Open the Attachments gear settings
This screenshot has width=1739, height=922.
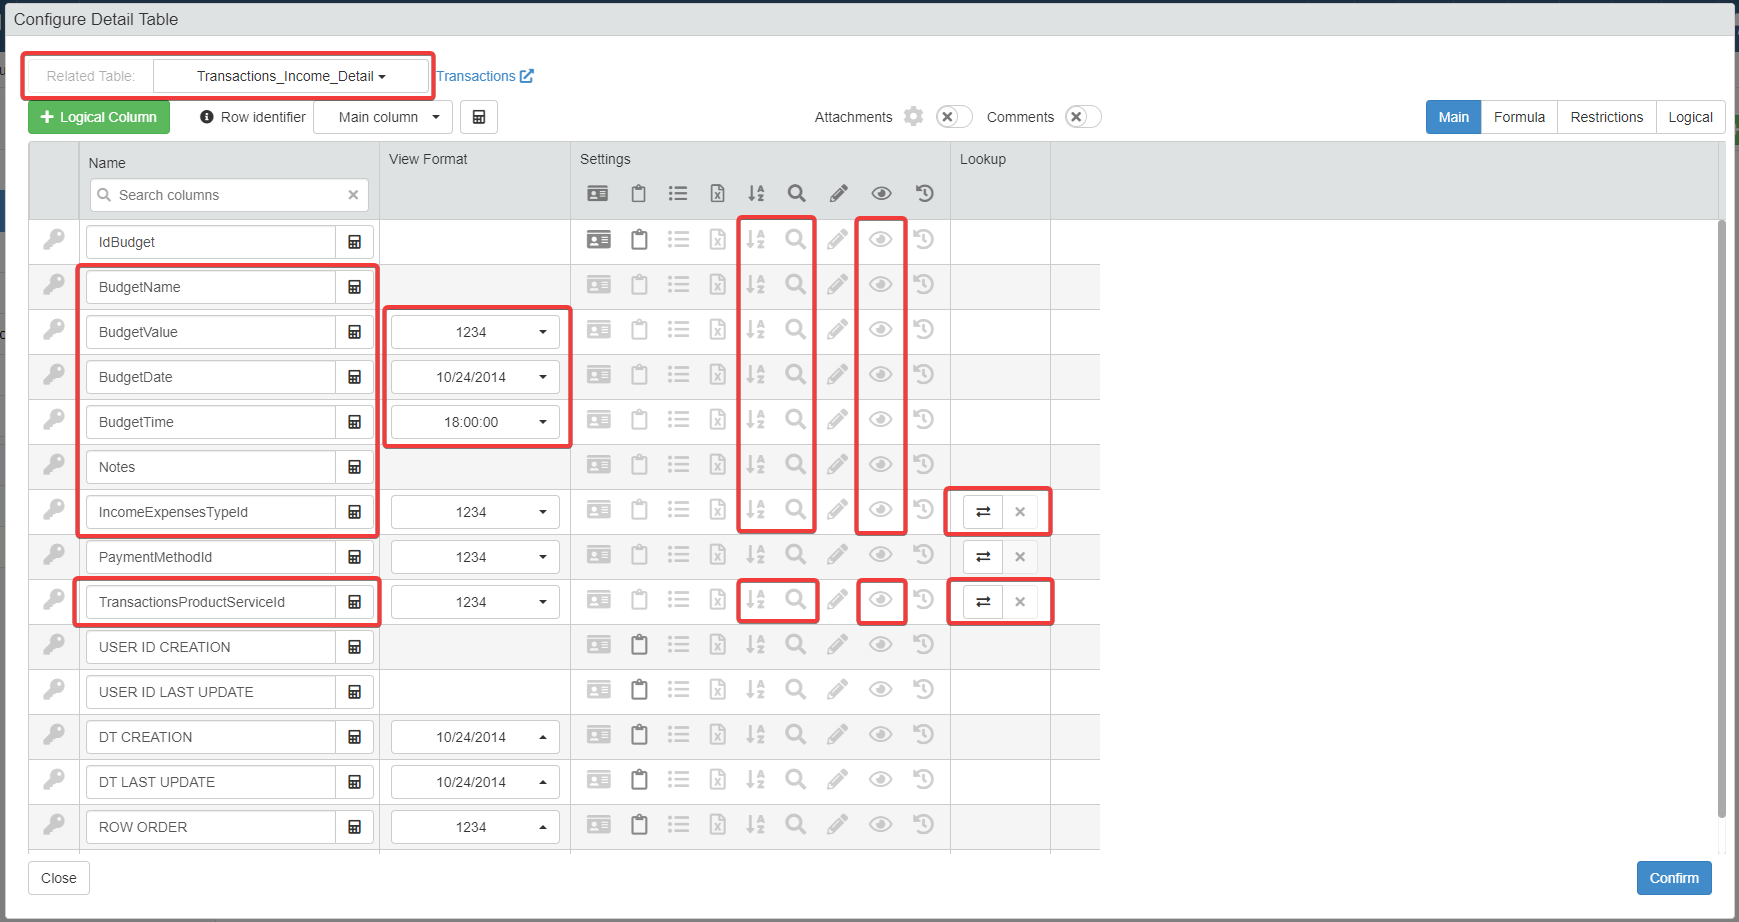(x=913, y=117)
